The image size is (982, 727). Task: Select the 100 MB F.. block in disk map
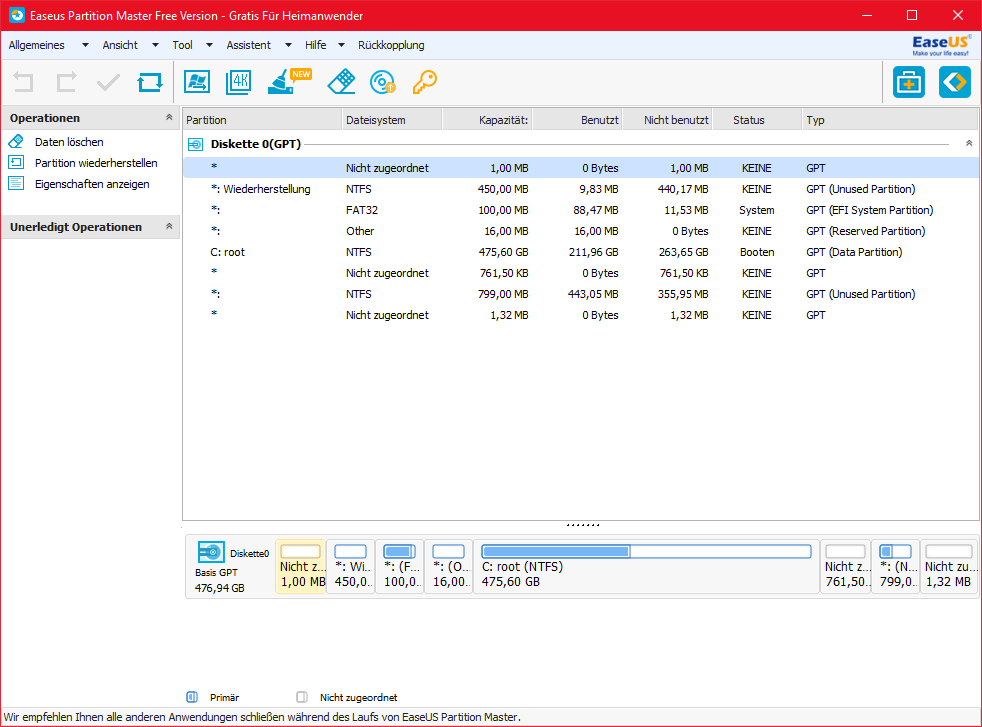pos(400,567)
